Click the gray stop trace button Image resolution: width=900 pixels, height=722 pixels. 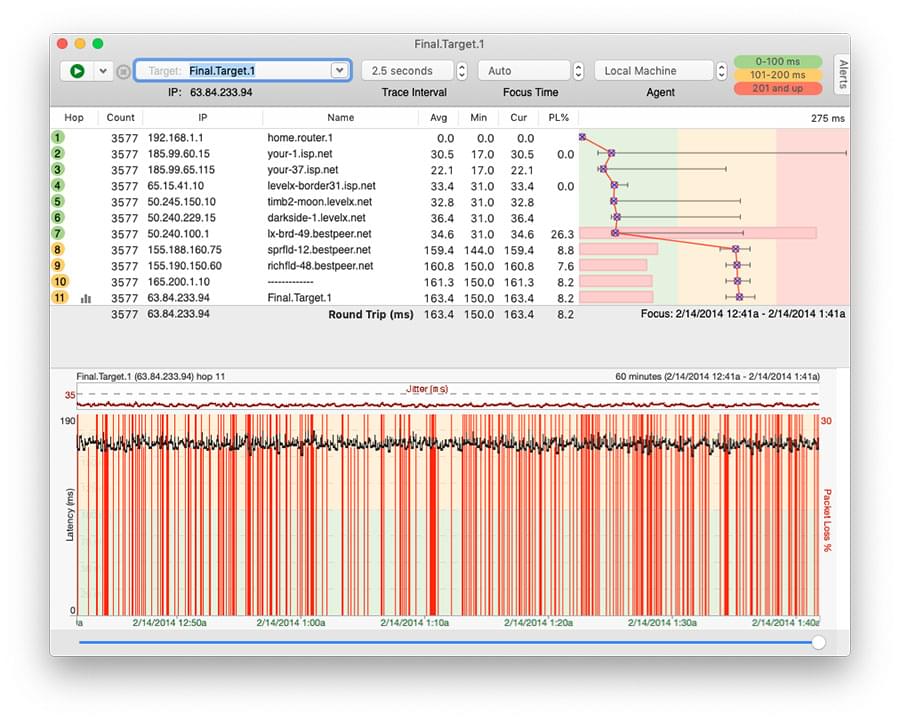pyautogui.click(x=123, y=71)
